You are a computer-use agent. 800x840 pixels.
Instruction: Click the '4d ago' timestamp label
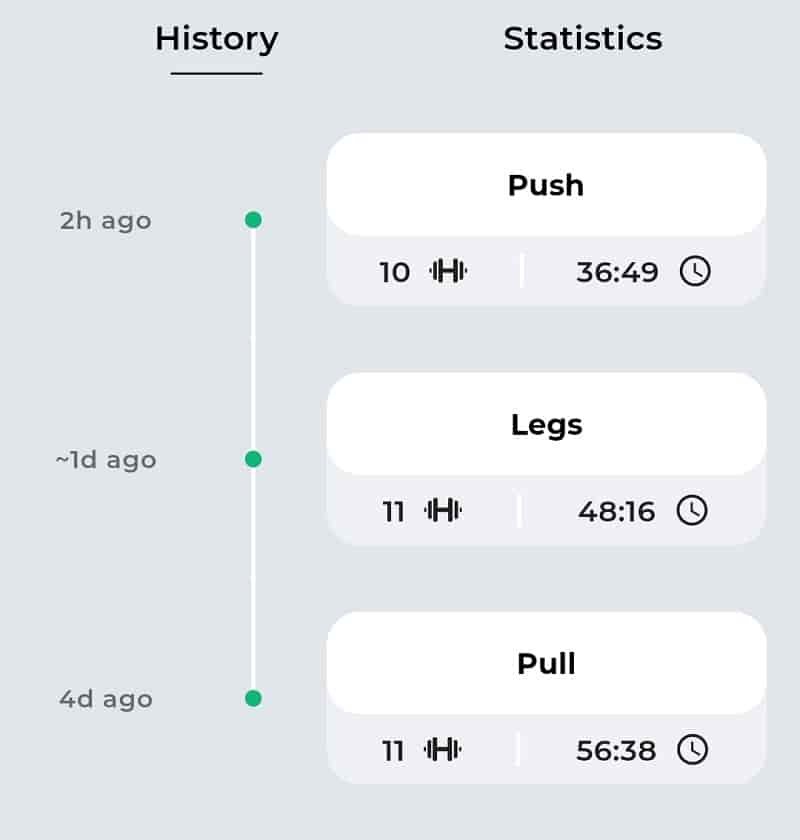point(106,699)
